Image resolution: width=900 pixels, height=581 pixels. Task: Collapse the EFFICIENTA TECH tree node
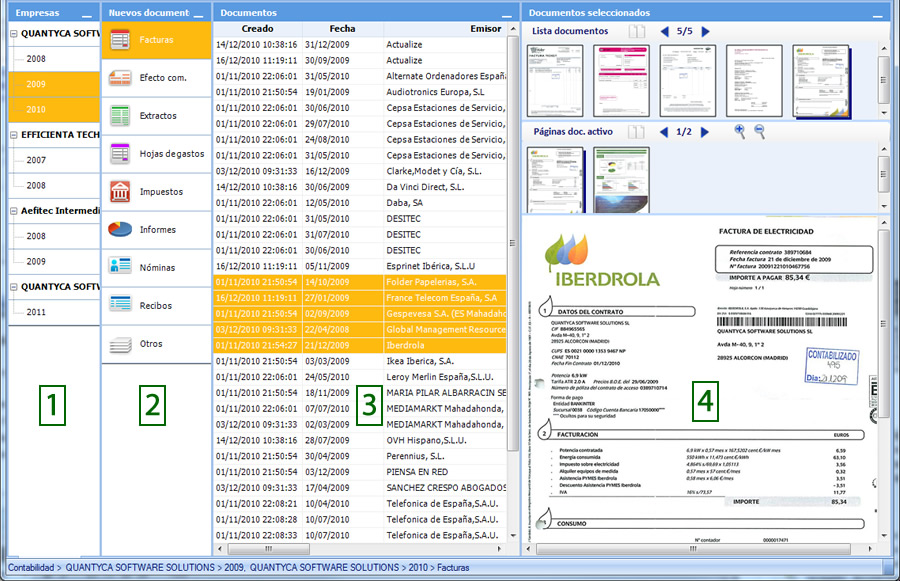coord(14,135)
